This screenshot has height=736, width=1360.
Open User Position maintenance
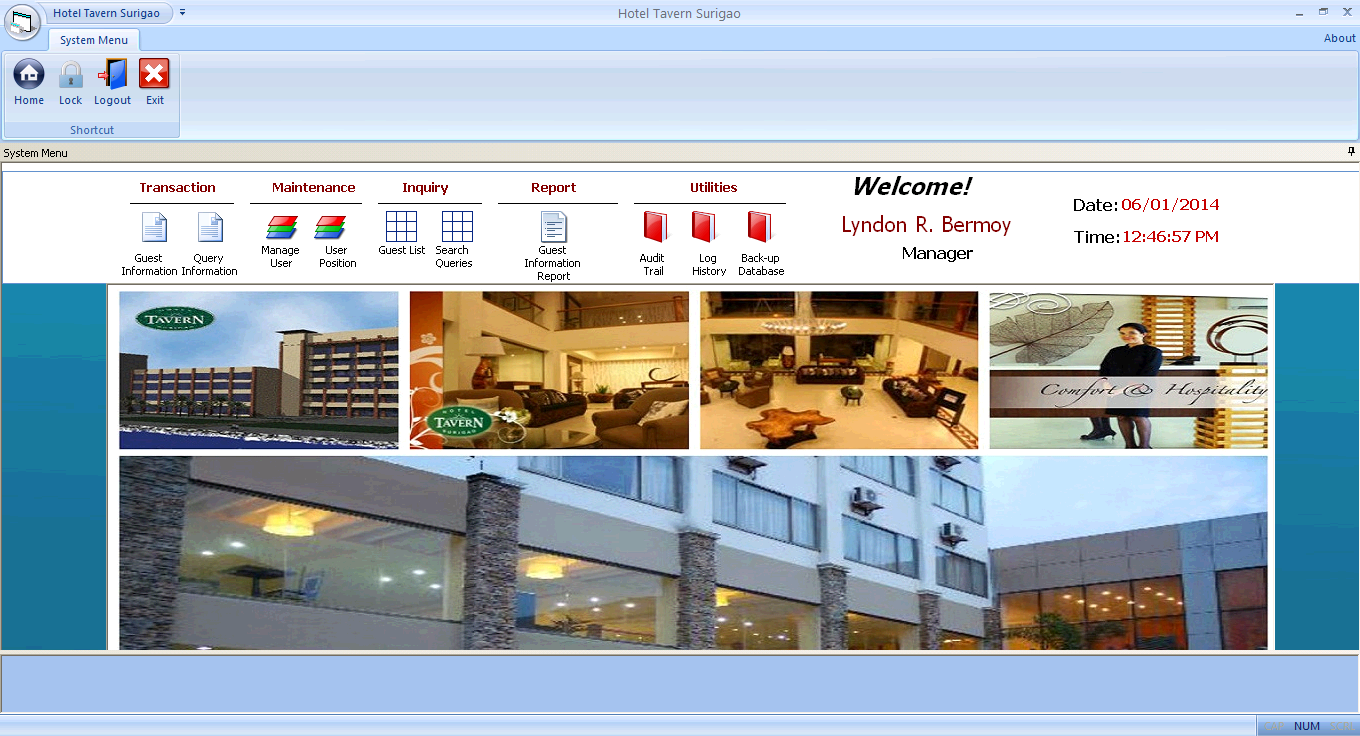tap(330, 228)
